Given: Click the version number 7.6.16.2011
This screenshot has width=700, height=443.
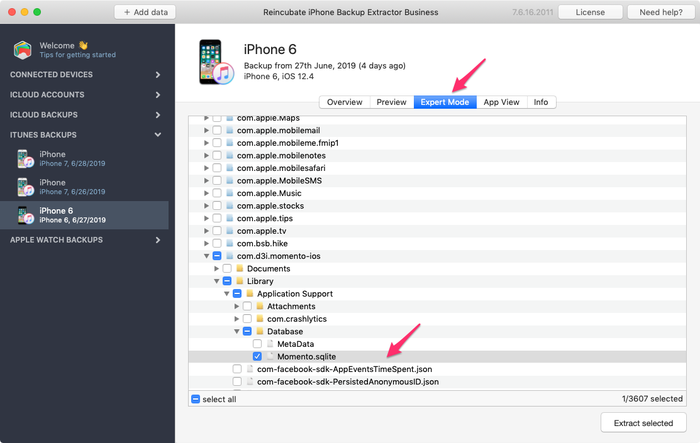Looking at the screenshot, I should pos(533,12).
